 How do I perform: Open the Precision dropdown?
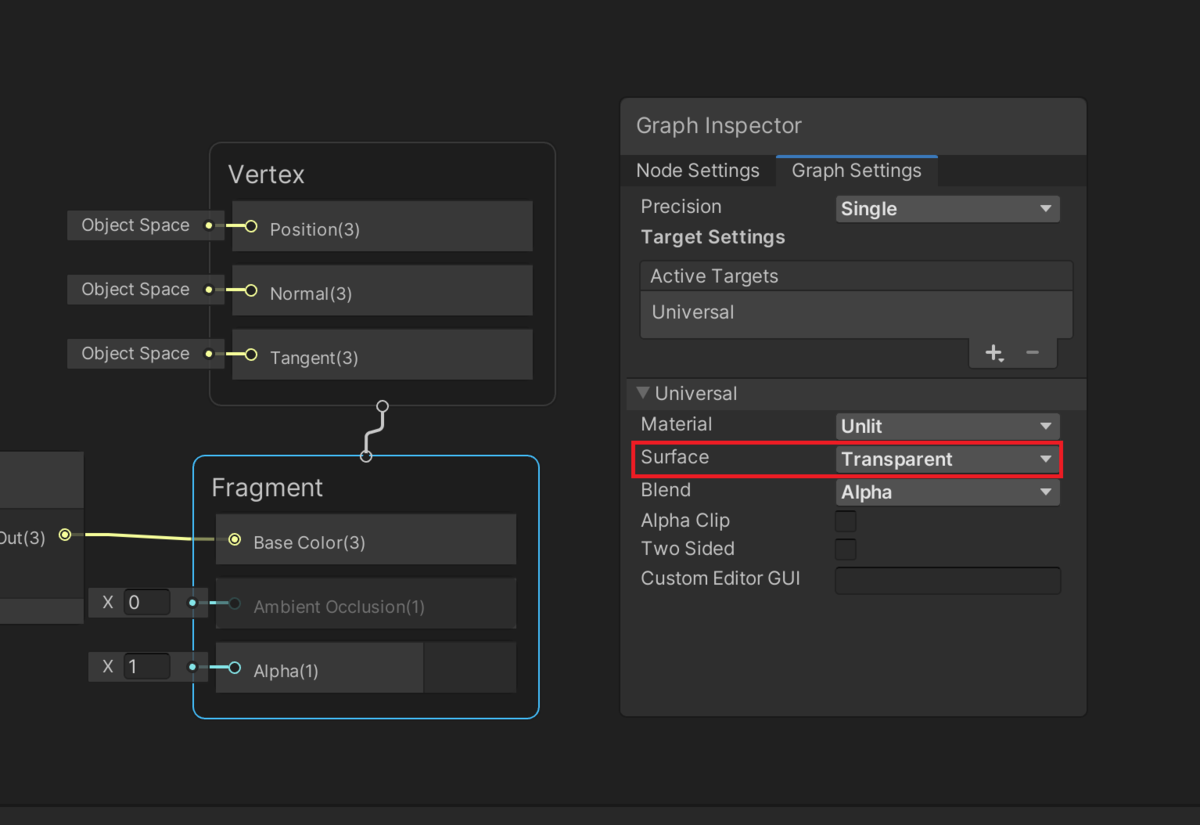click(947, 209)
